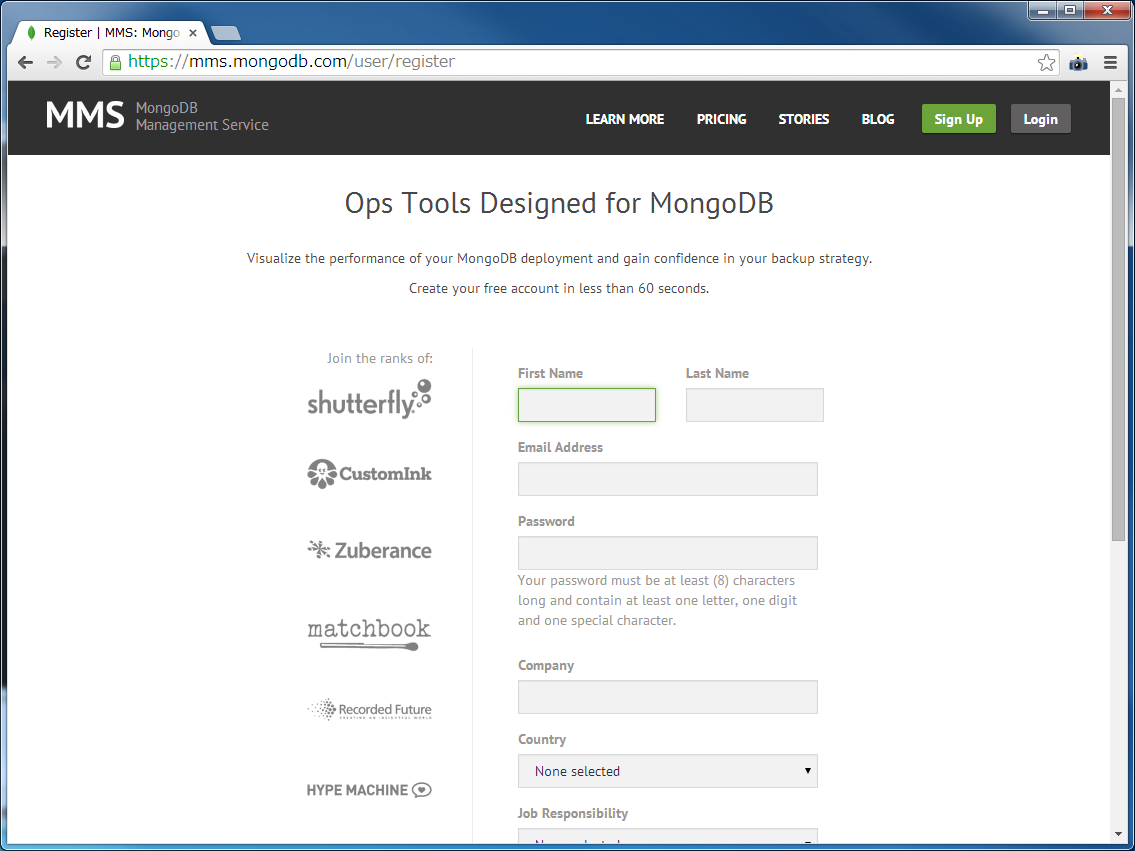The width and height of the screenshot is (1135, 851).
Task: Click the Login button
Action: pos(1040,118)
